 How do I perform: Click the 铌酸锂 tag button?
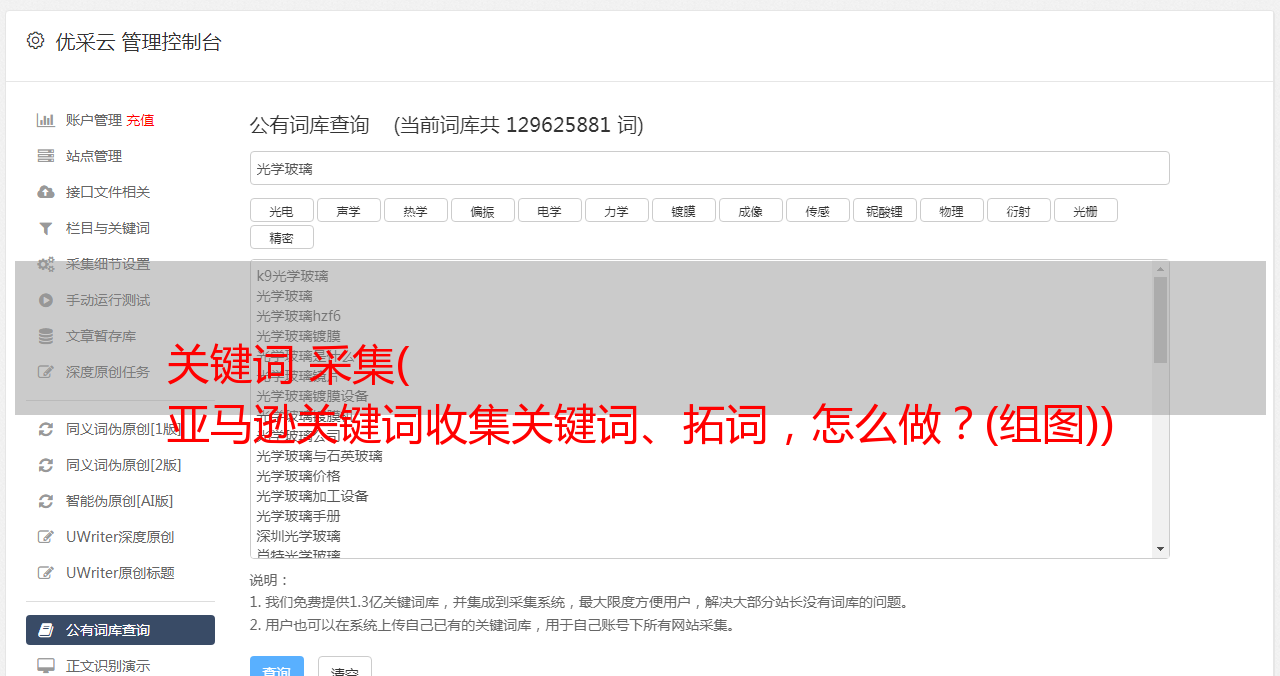884,210
